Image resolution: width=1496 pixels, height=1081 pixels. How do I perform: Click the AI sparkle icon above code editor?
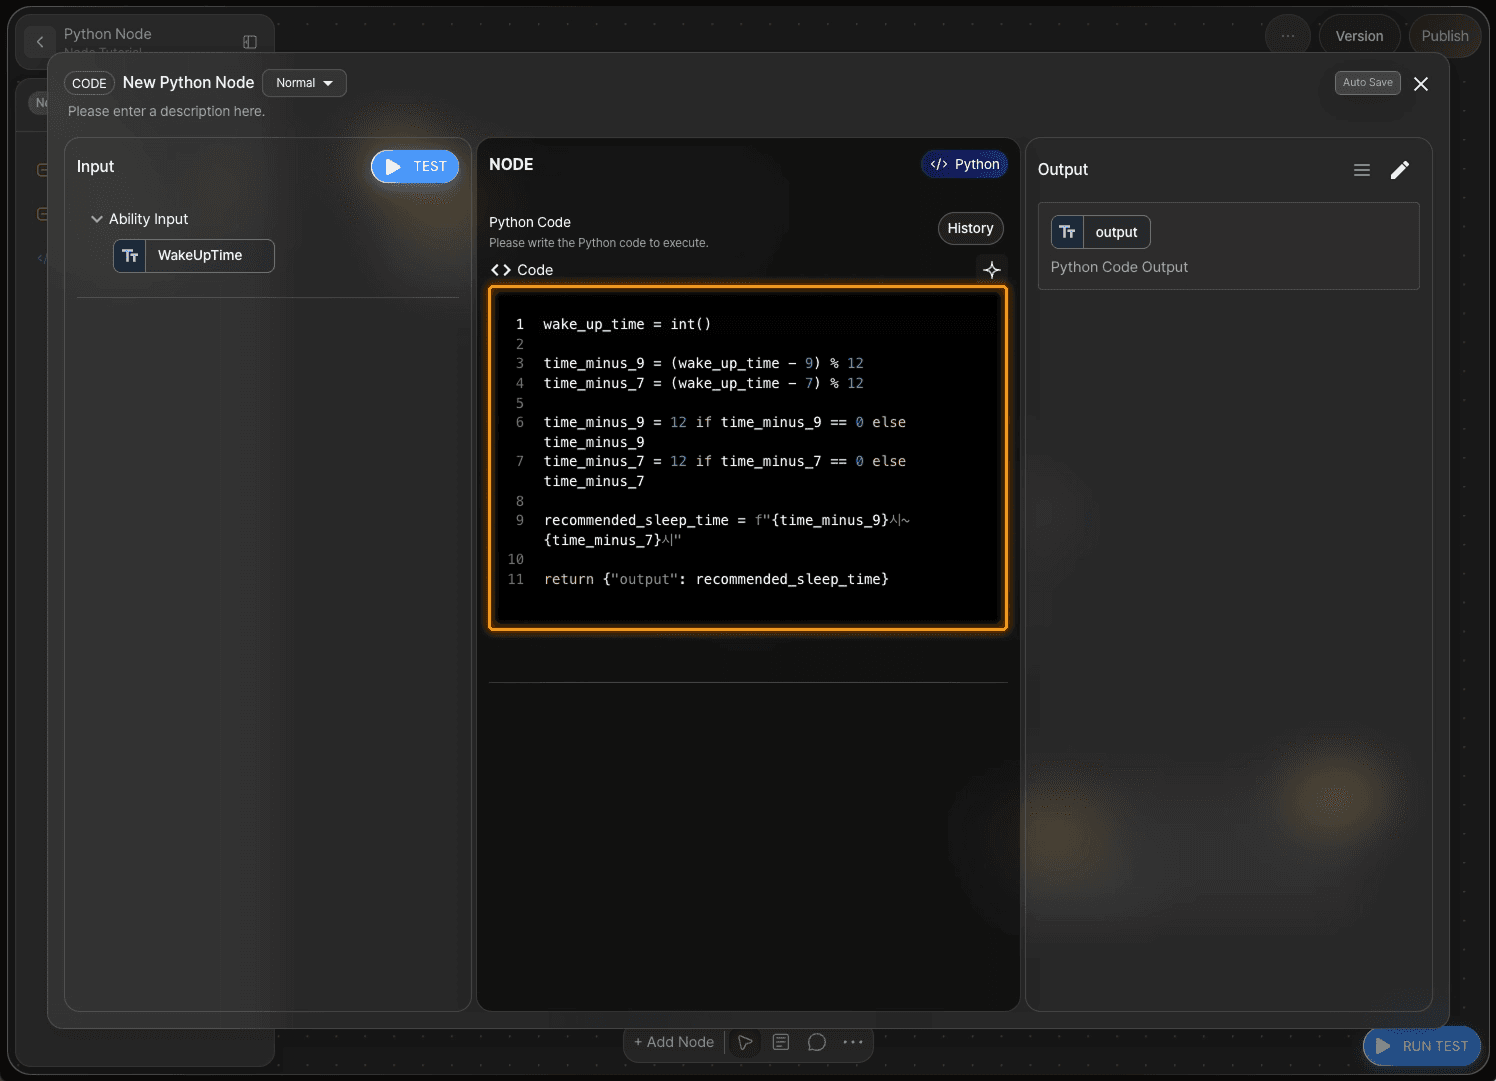[x=991, y=270]
